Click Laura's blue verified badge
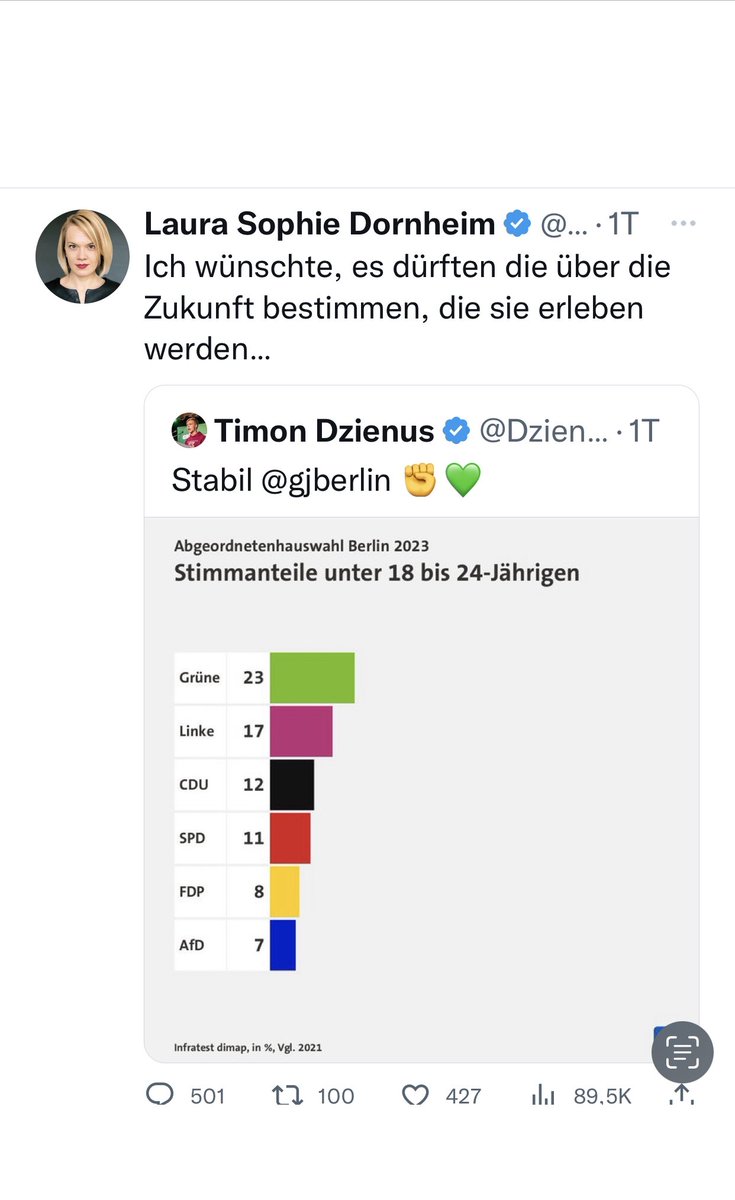The height and width of the screenshot is (1200, 735). click(517, 224)
